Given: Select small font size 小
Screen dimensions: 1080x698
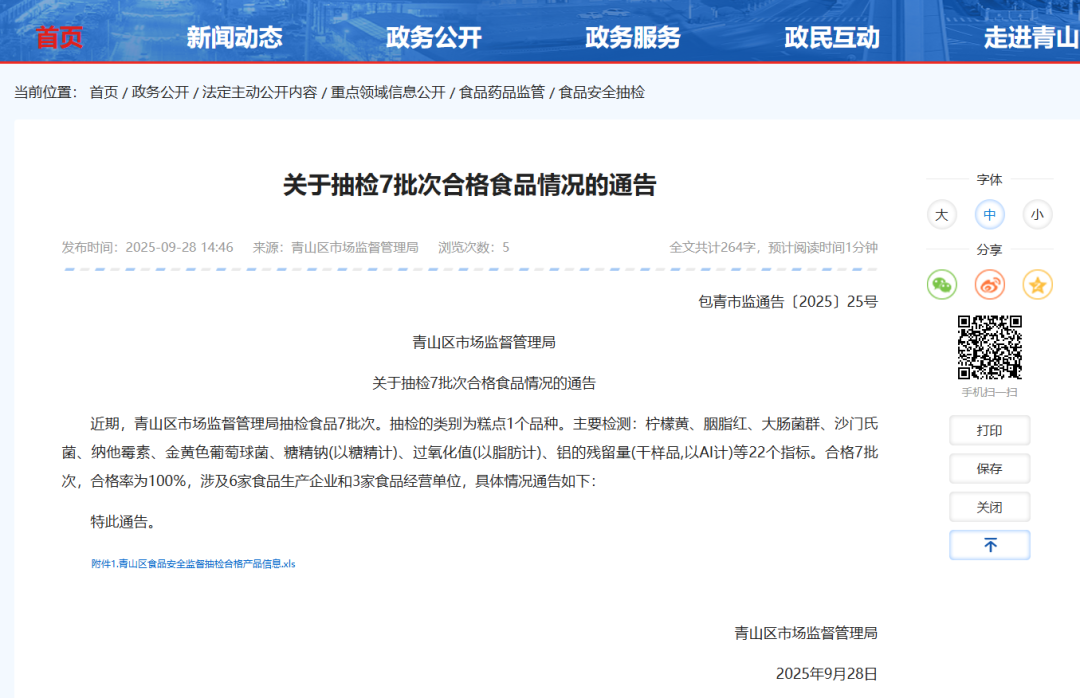Looking at the screenshot, I should click(x=1037, y=214).
